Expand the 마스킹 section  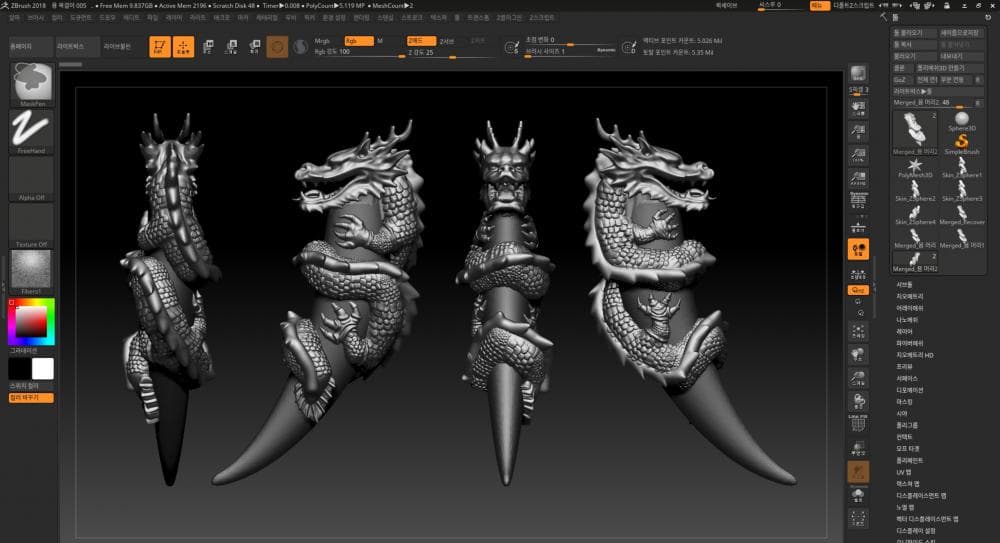click(904, 402)
